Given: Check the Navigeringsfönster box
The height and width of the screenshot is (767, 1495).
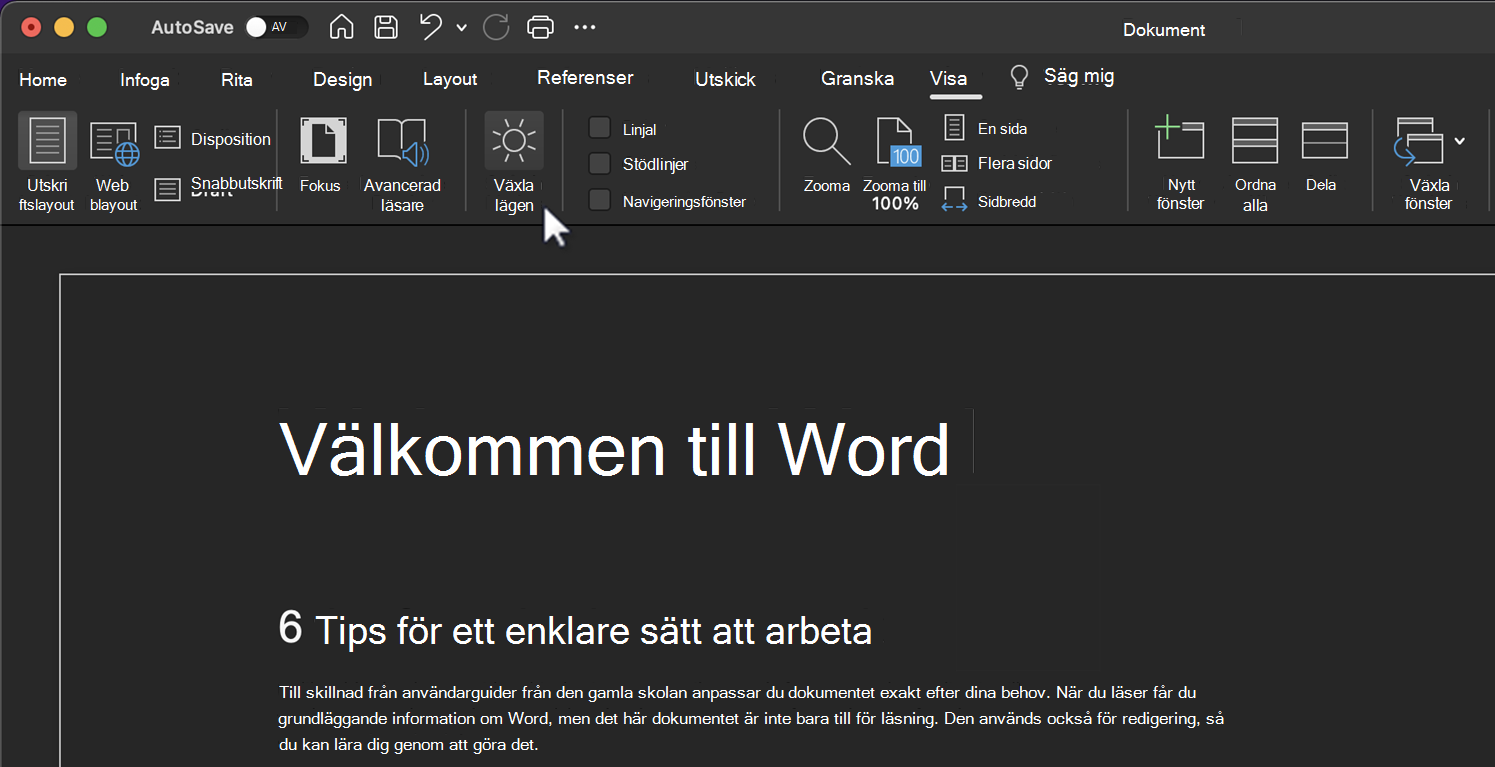Looking at the screenshot, I should pos(599,200).
